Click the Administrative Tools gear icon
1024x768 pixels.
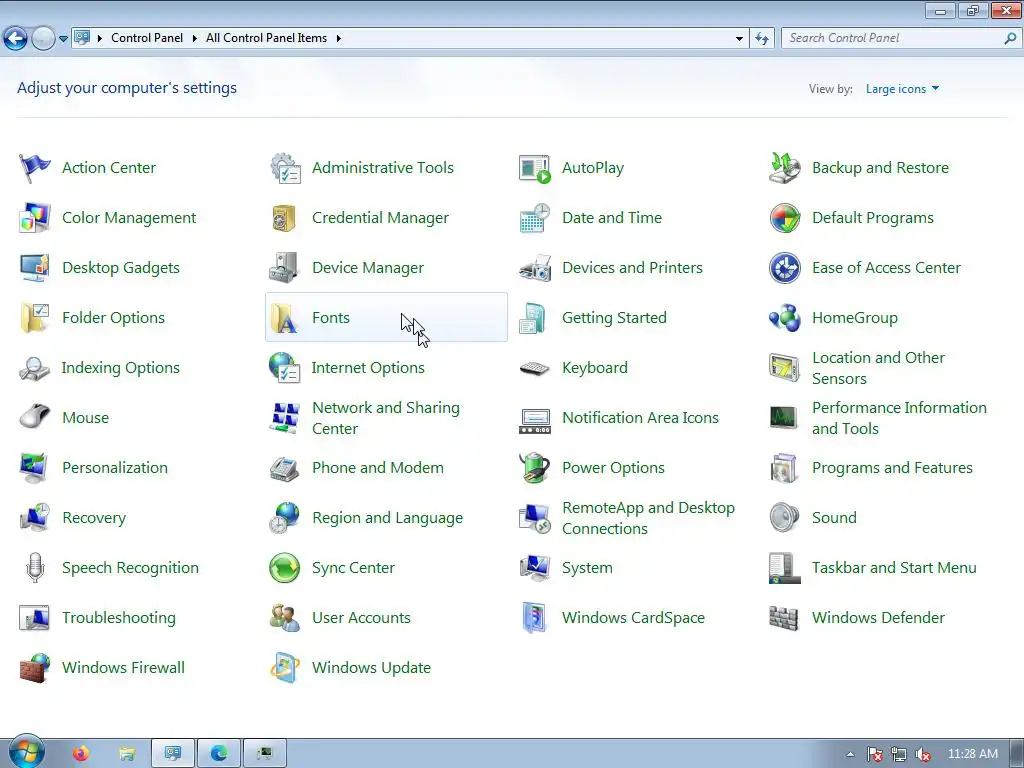(x=285, y=168)
